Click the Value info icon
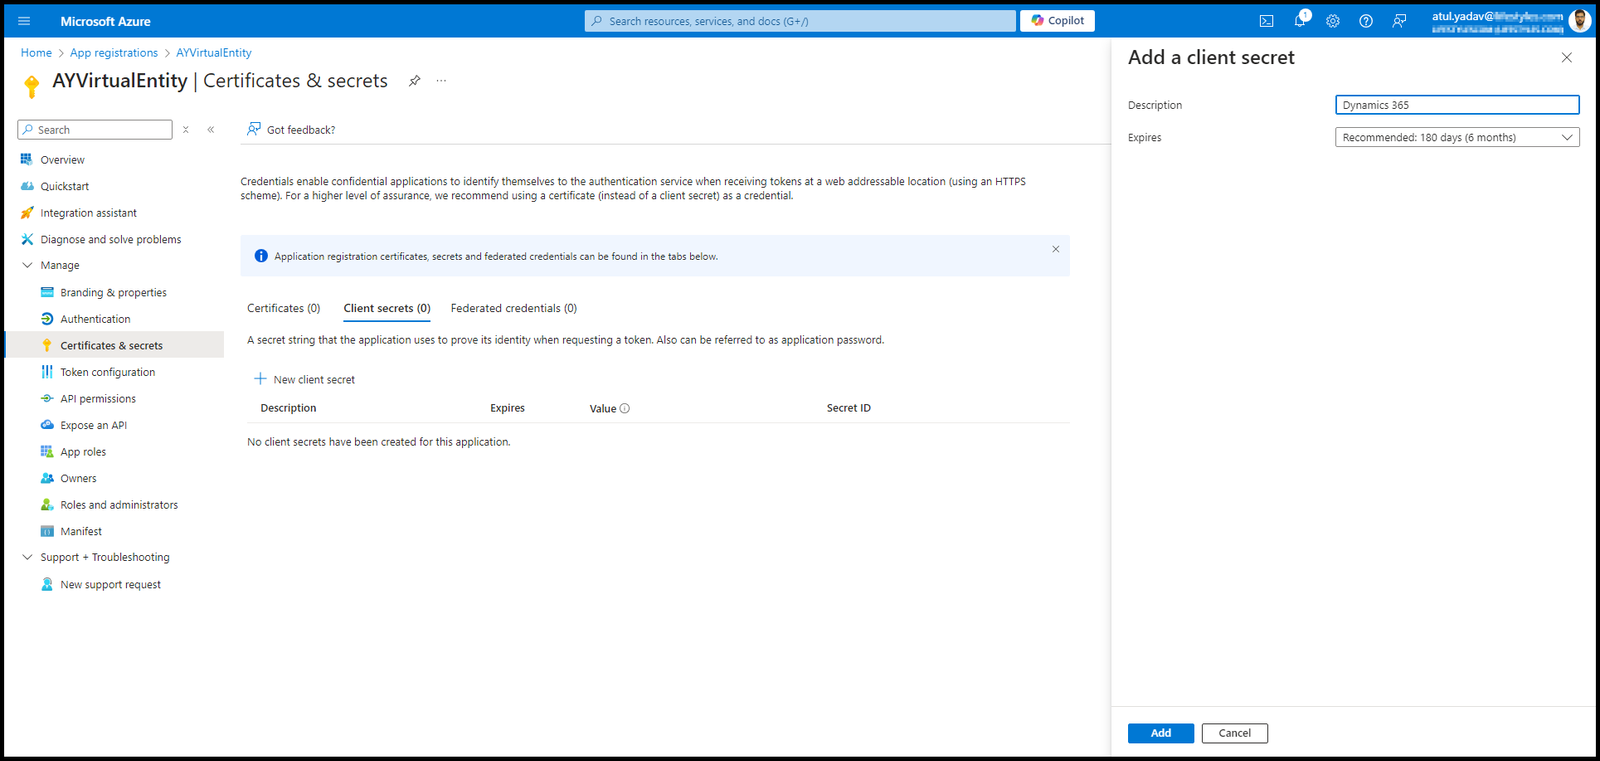Viewport: 1600px width, 761px height. pos(625,408)
